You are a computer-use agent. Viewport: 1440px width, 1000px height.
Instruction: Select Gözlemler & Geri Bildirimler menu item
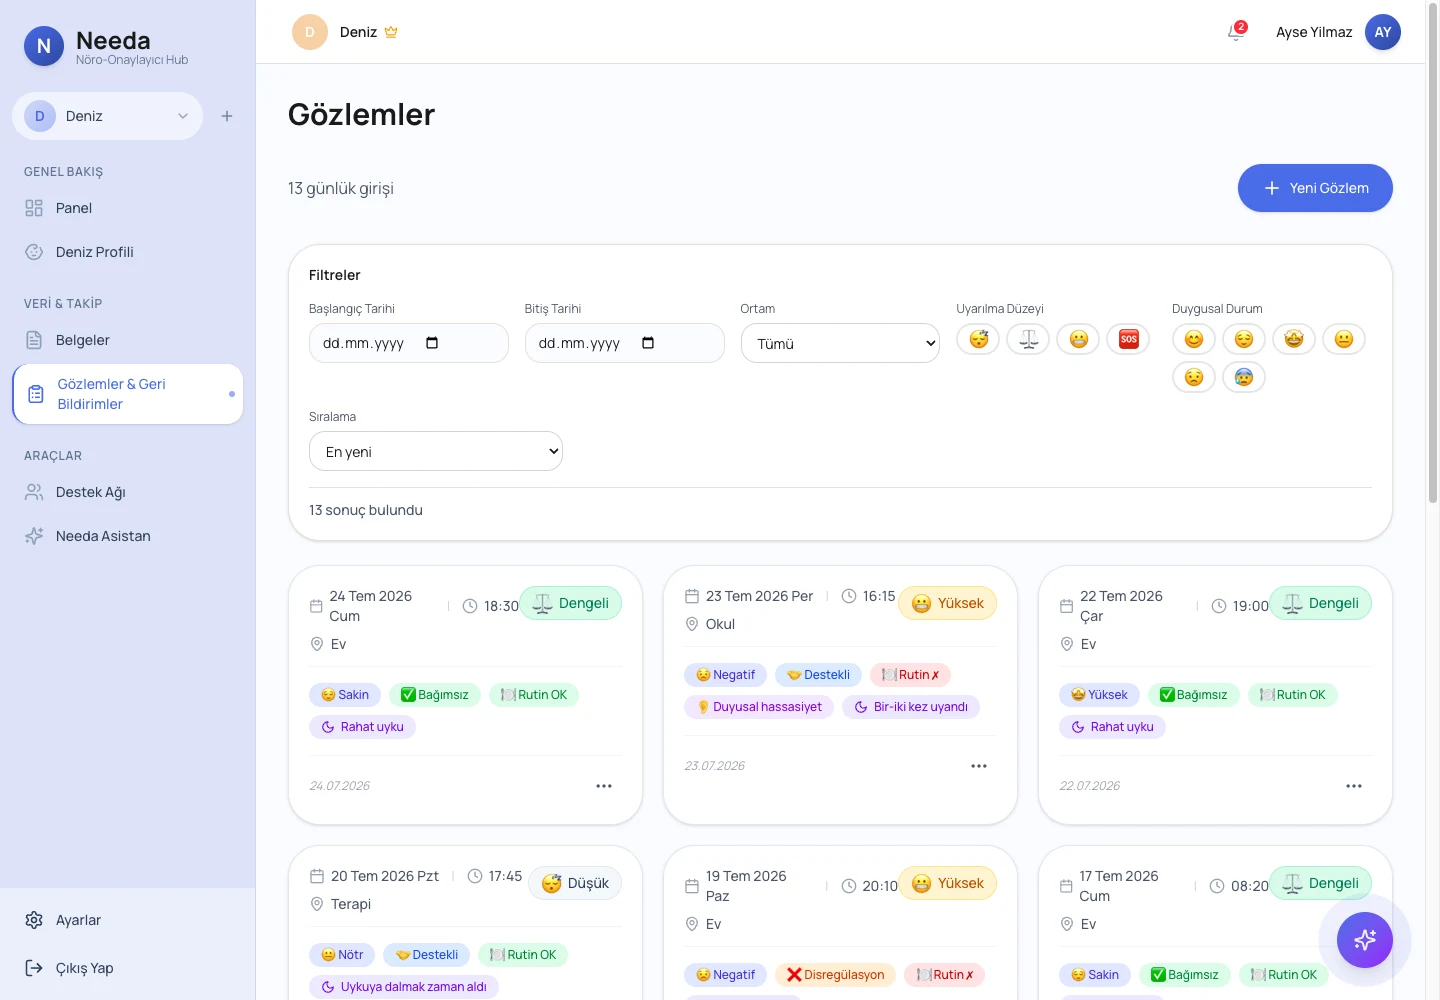[128, 394]
